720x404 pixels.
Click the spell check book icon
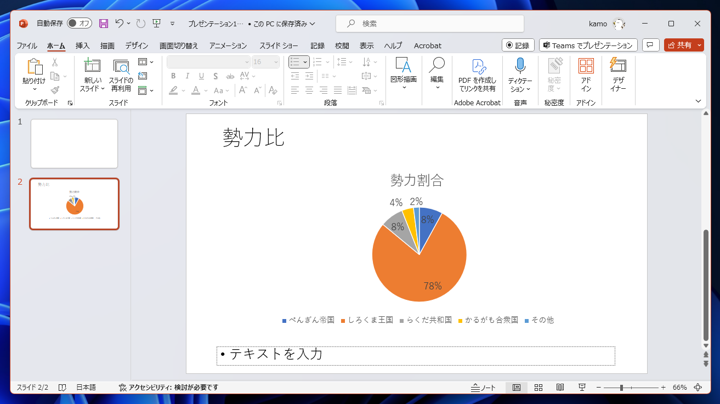62,387
